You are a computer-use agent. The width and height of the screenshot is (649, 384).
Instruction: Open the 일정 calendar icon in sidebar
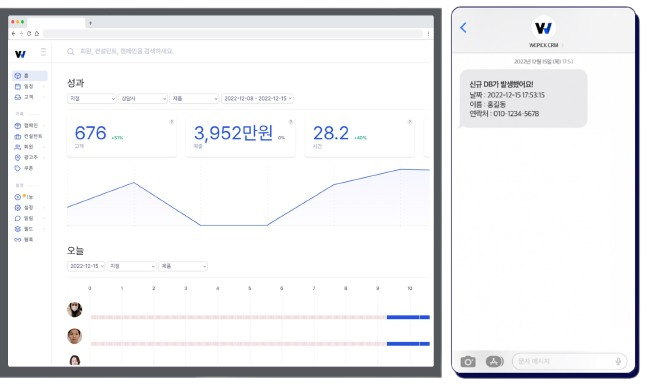click(x=17, y=86)
